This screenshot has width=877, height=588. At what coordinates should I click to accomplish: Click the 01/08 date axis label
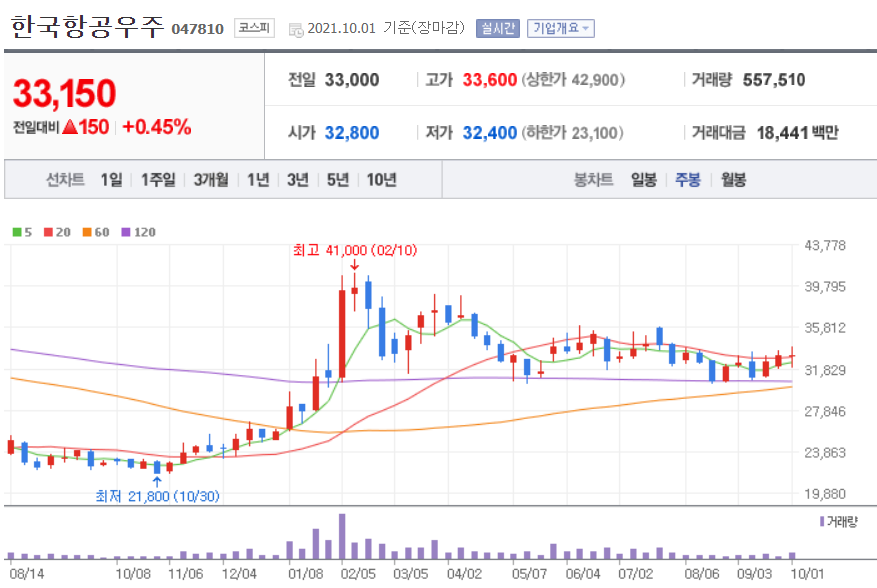pyautogui.click(x=305, y=574)
